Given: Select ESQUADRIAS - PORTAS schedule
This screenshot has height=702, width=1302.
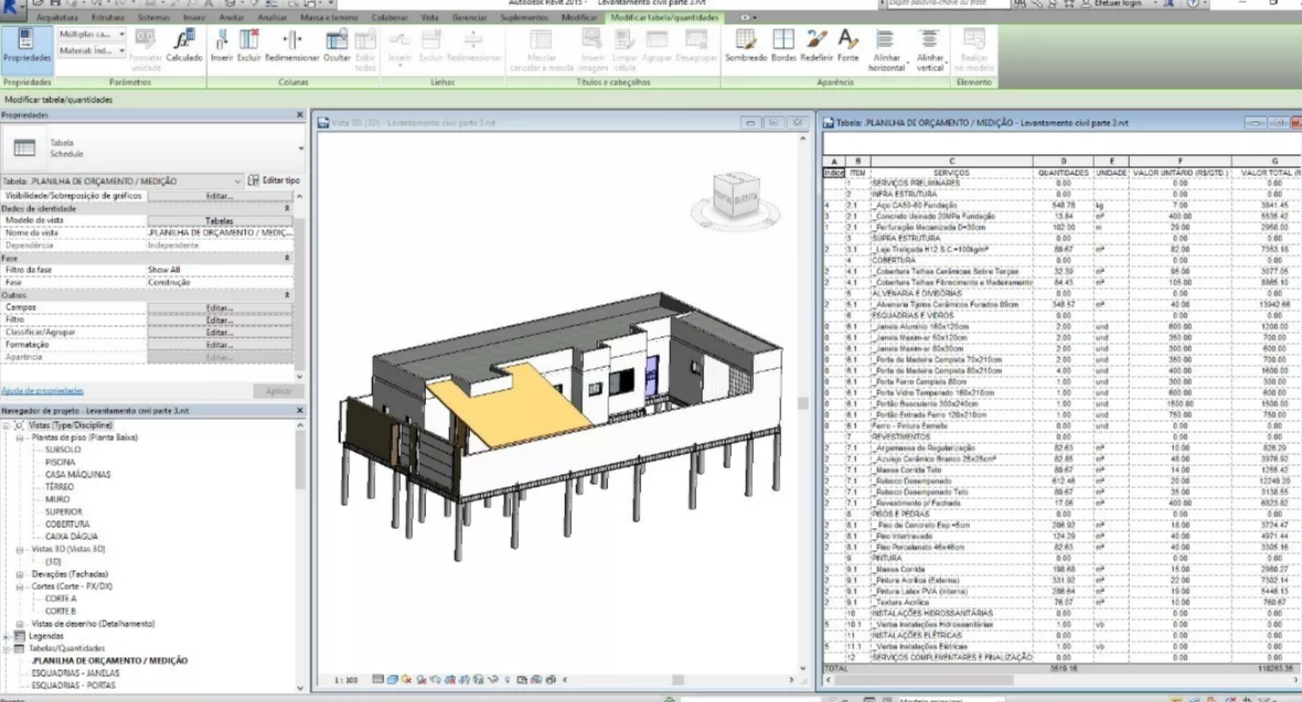Looking at the screenshot, I should click(x=73, y=686).
